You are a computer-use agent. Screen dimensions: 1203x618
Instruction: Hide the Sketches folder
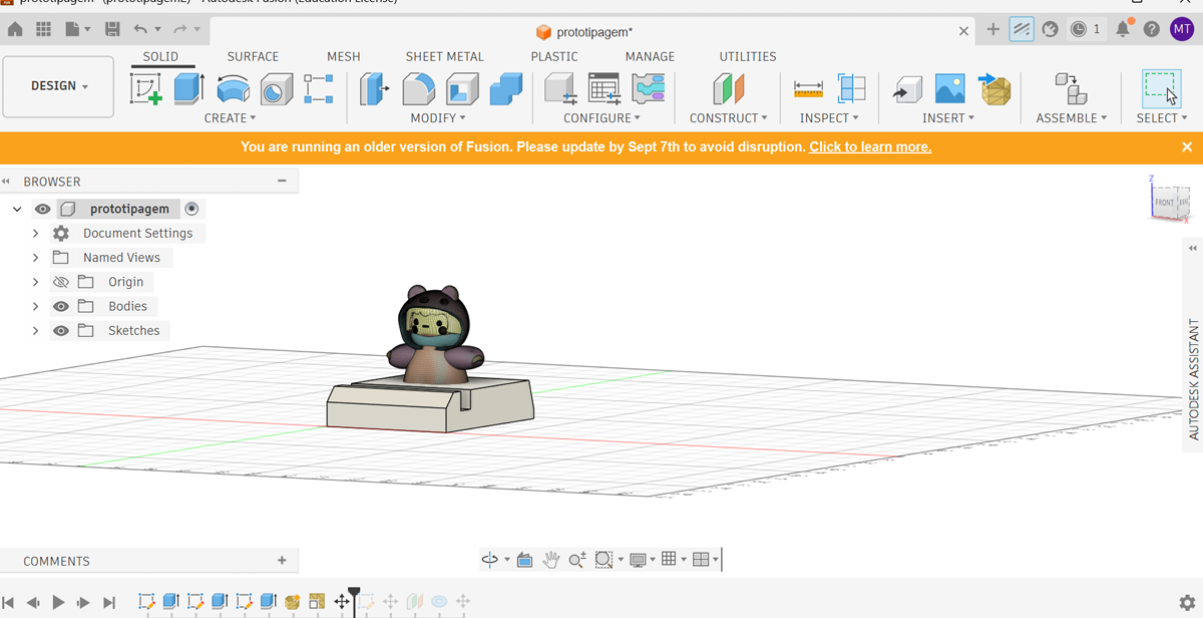(x=61, y=330)
